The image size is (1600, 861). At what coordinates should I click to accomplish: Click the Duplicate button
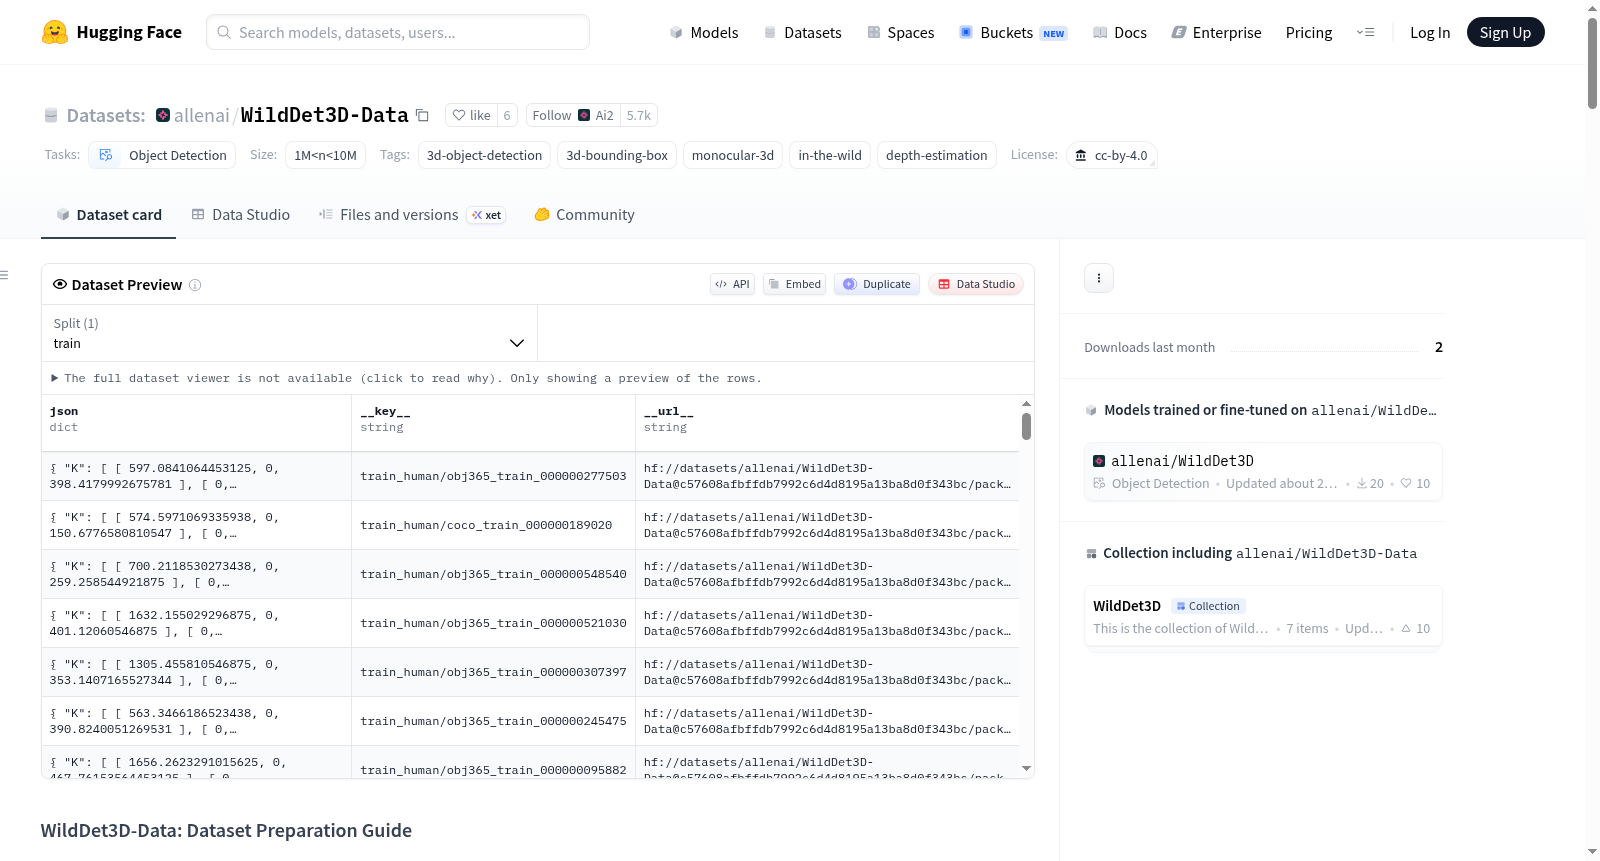pos(877,284)
